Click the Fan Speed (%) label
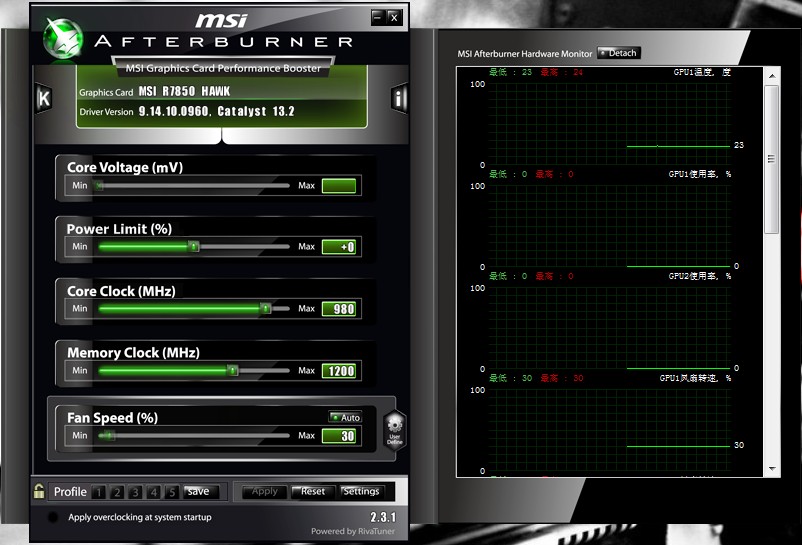 (113, 418)
